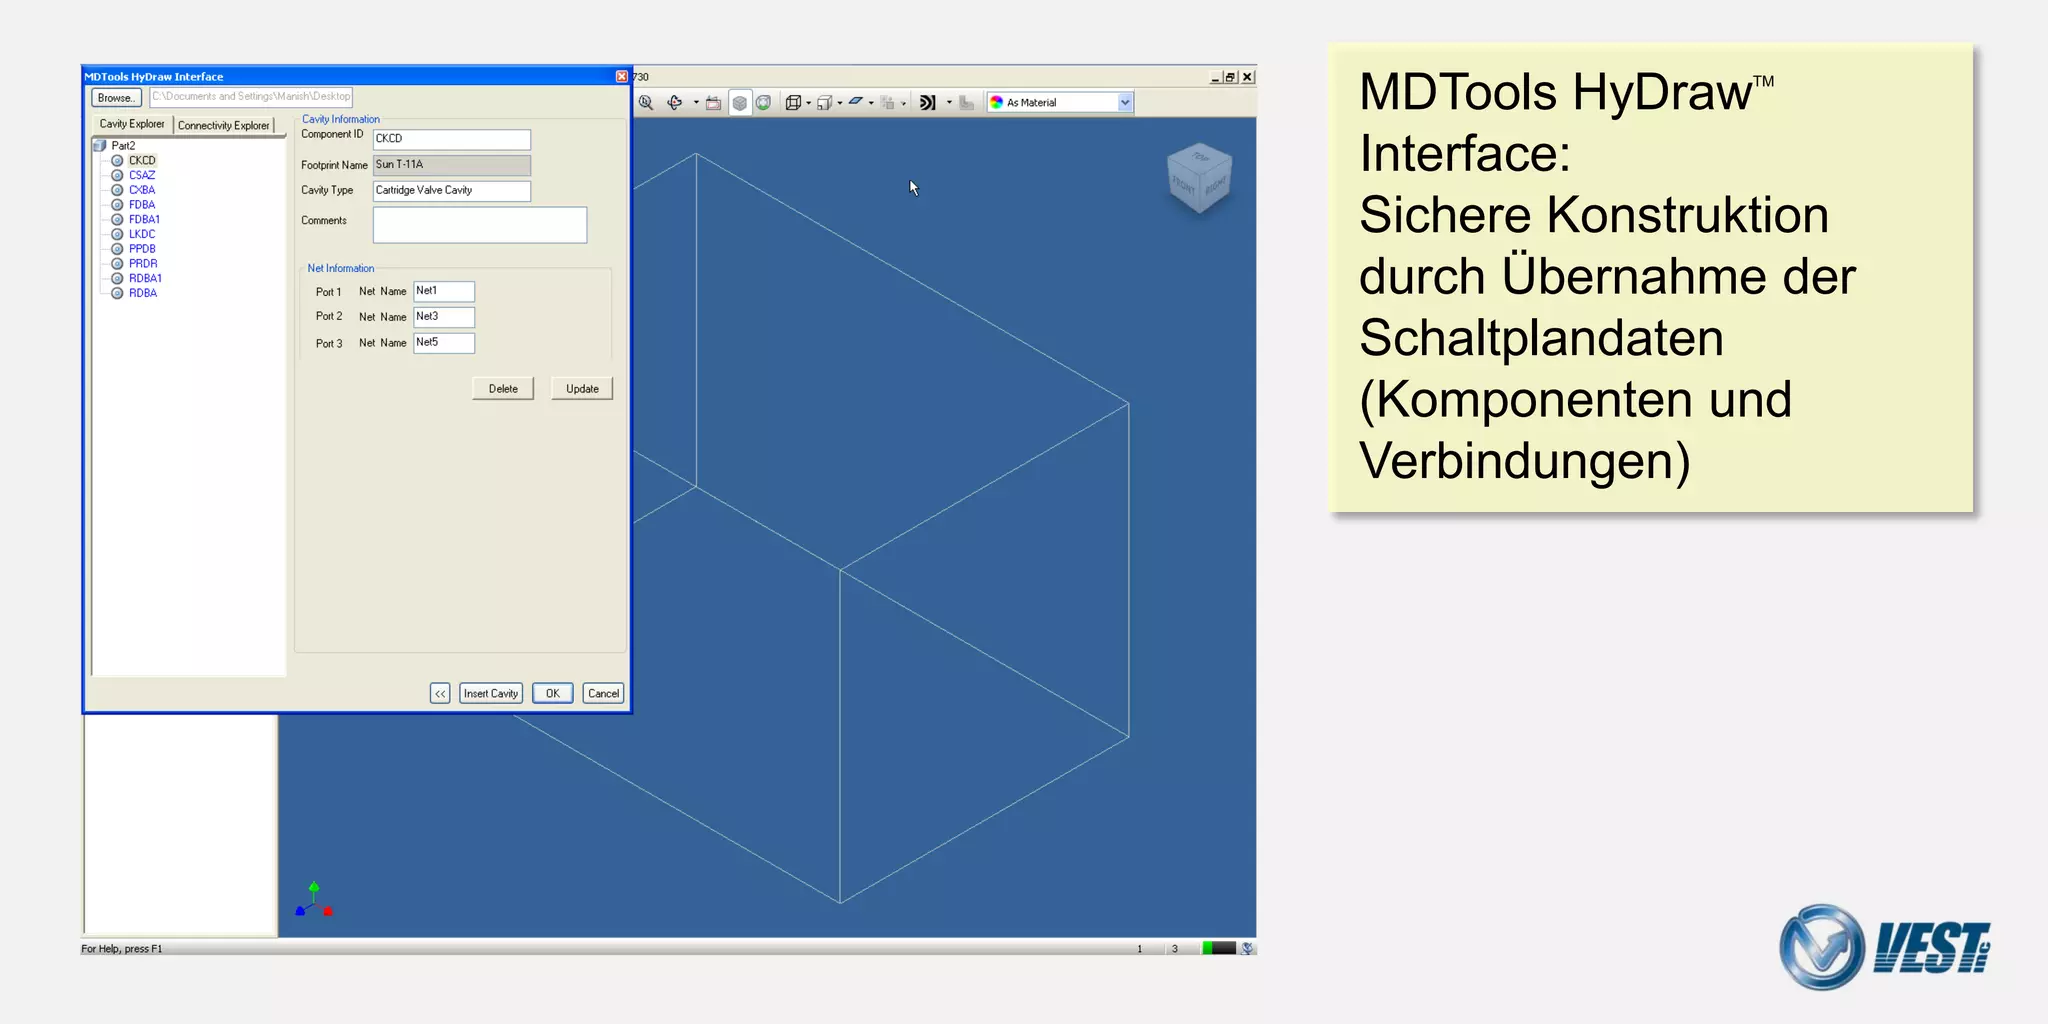This screenshot has width=2048, height=1024.
Task: Click the XYZ axis triad indicator
Action: coord(314,899)
